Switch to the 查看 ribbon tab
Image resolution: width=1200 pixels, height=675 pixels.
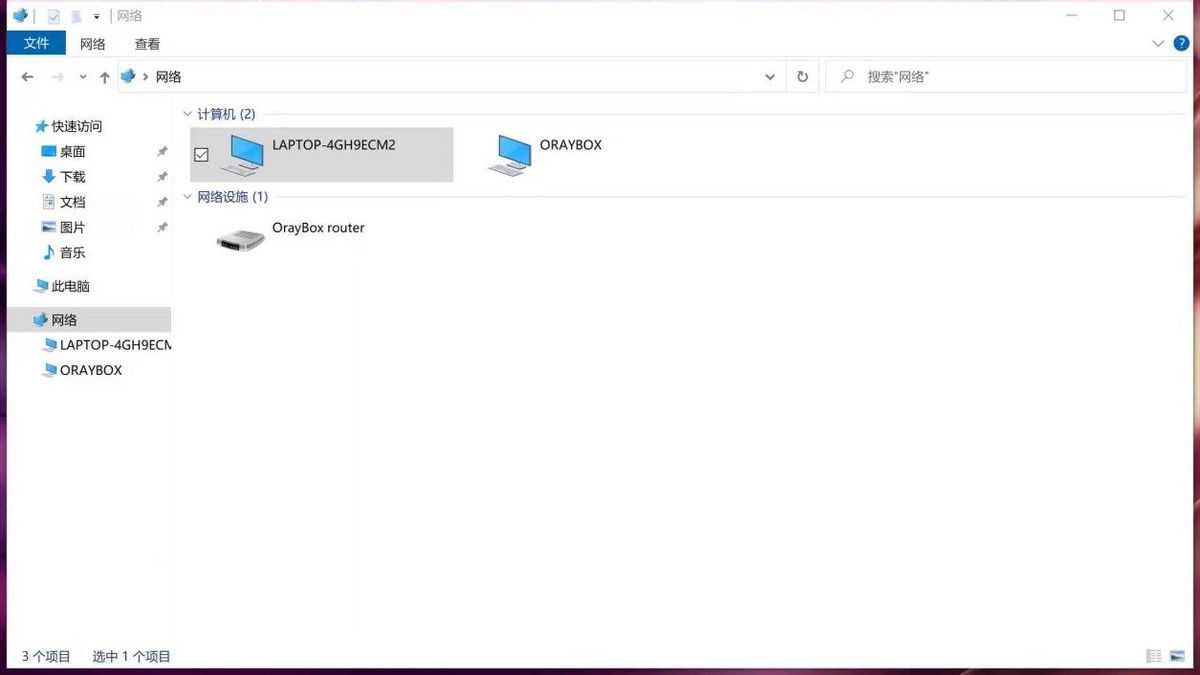[x=147, y=44]
